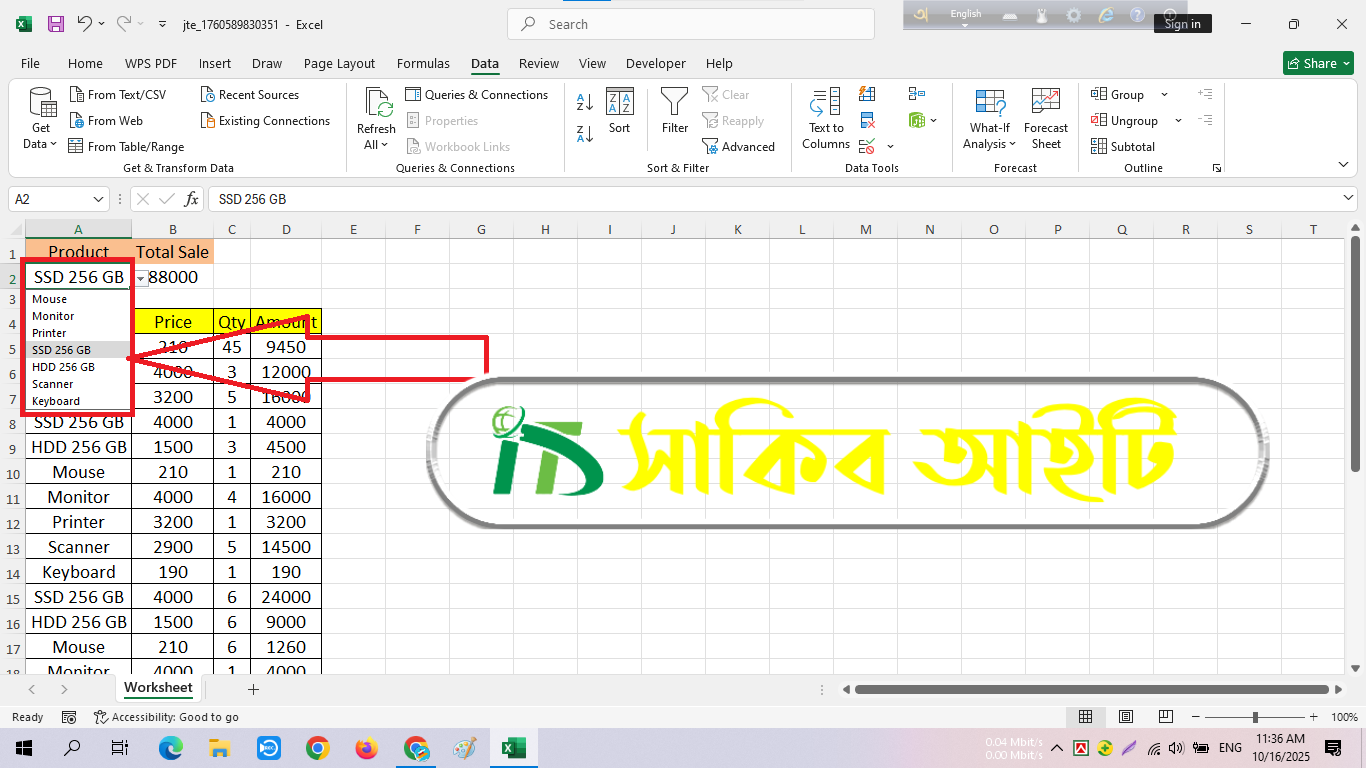Switch to Page Layout view in status bar

pyautogui.click(x=1125, y=717)
